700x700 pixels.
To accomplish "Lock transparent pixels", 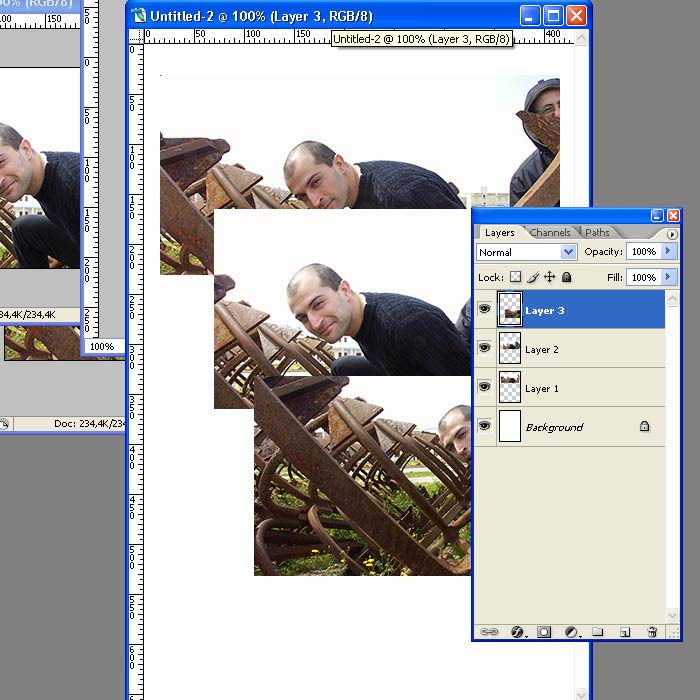I will click(516, 277).
